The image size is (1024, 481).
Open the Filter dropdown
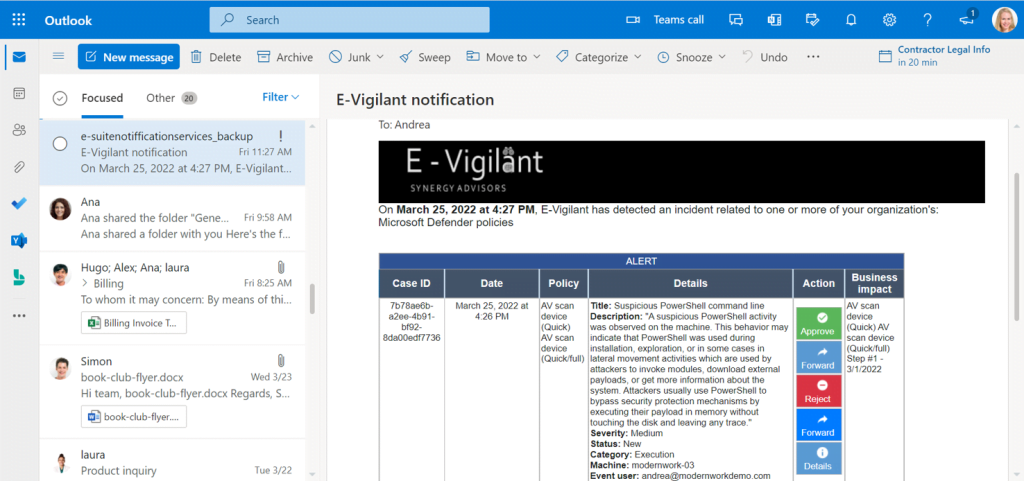[281, 97]
